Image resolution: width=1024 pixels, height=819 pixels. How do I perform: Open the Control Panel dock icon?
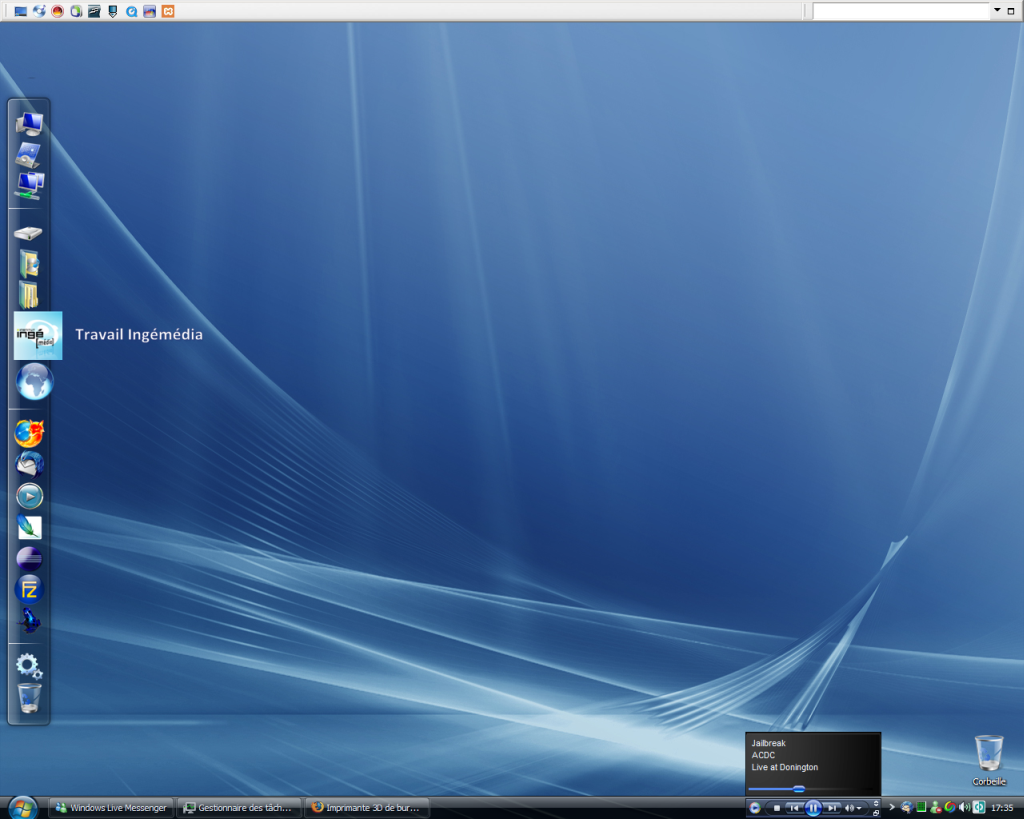pos(29,155)
